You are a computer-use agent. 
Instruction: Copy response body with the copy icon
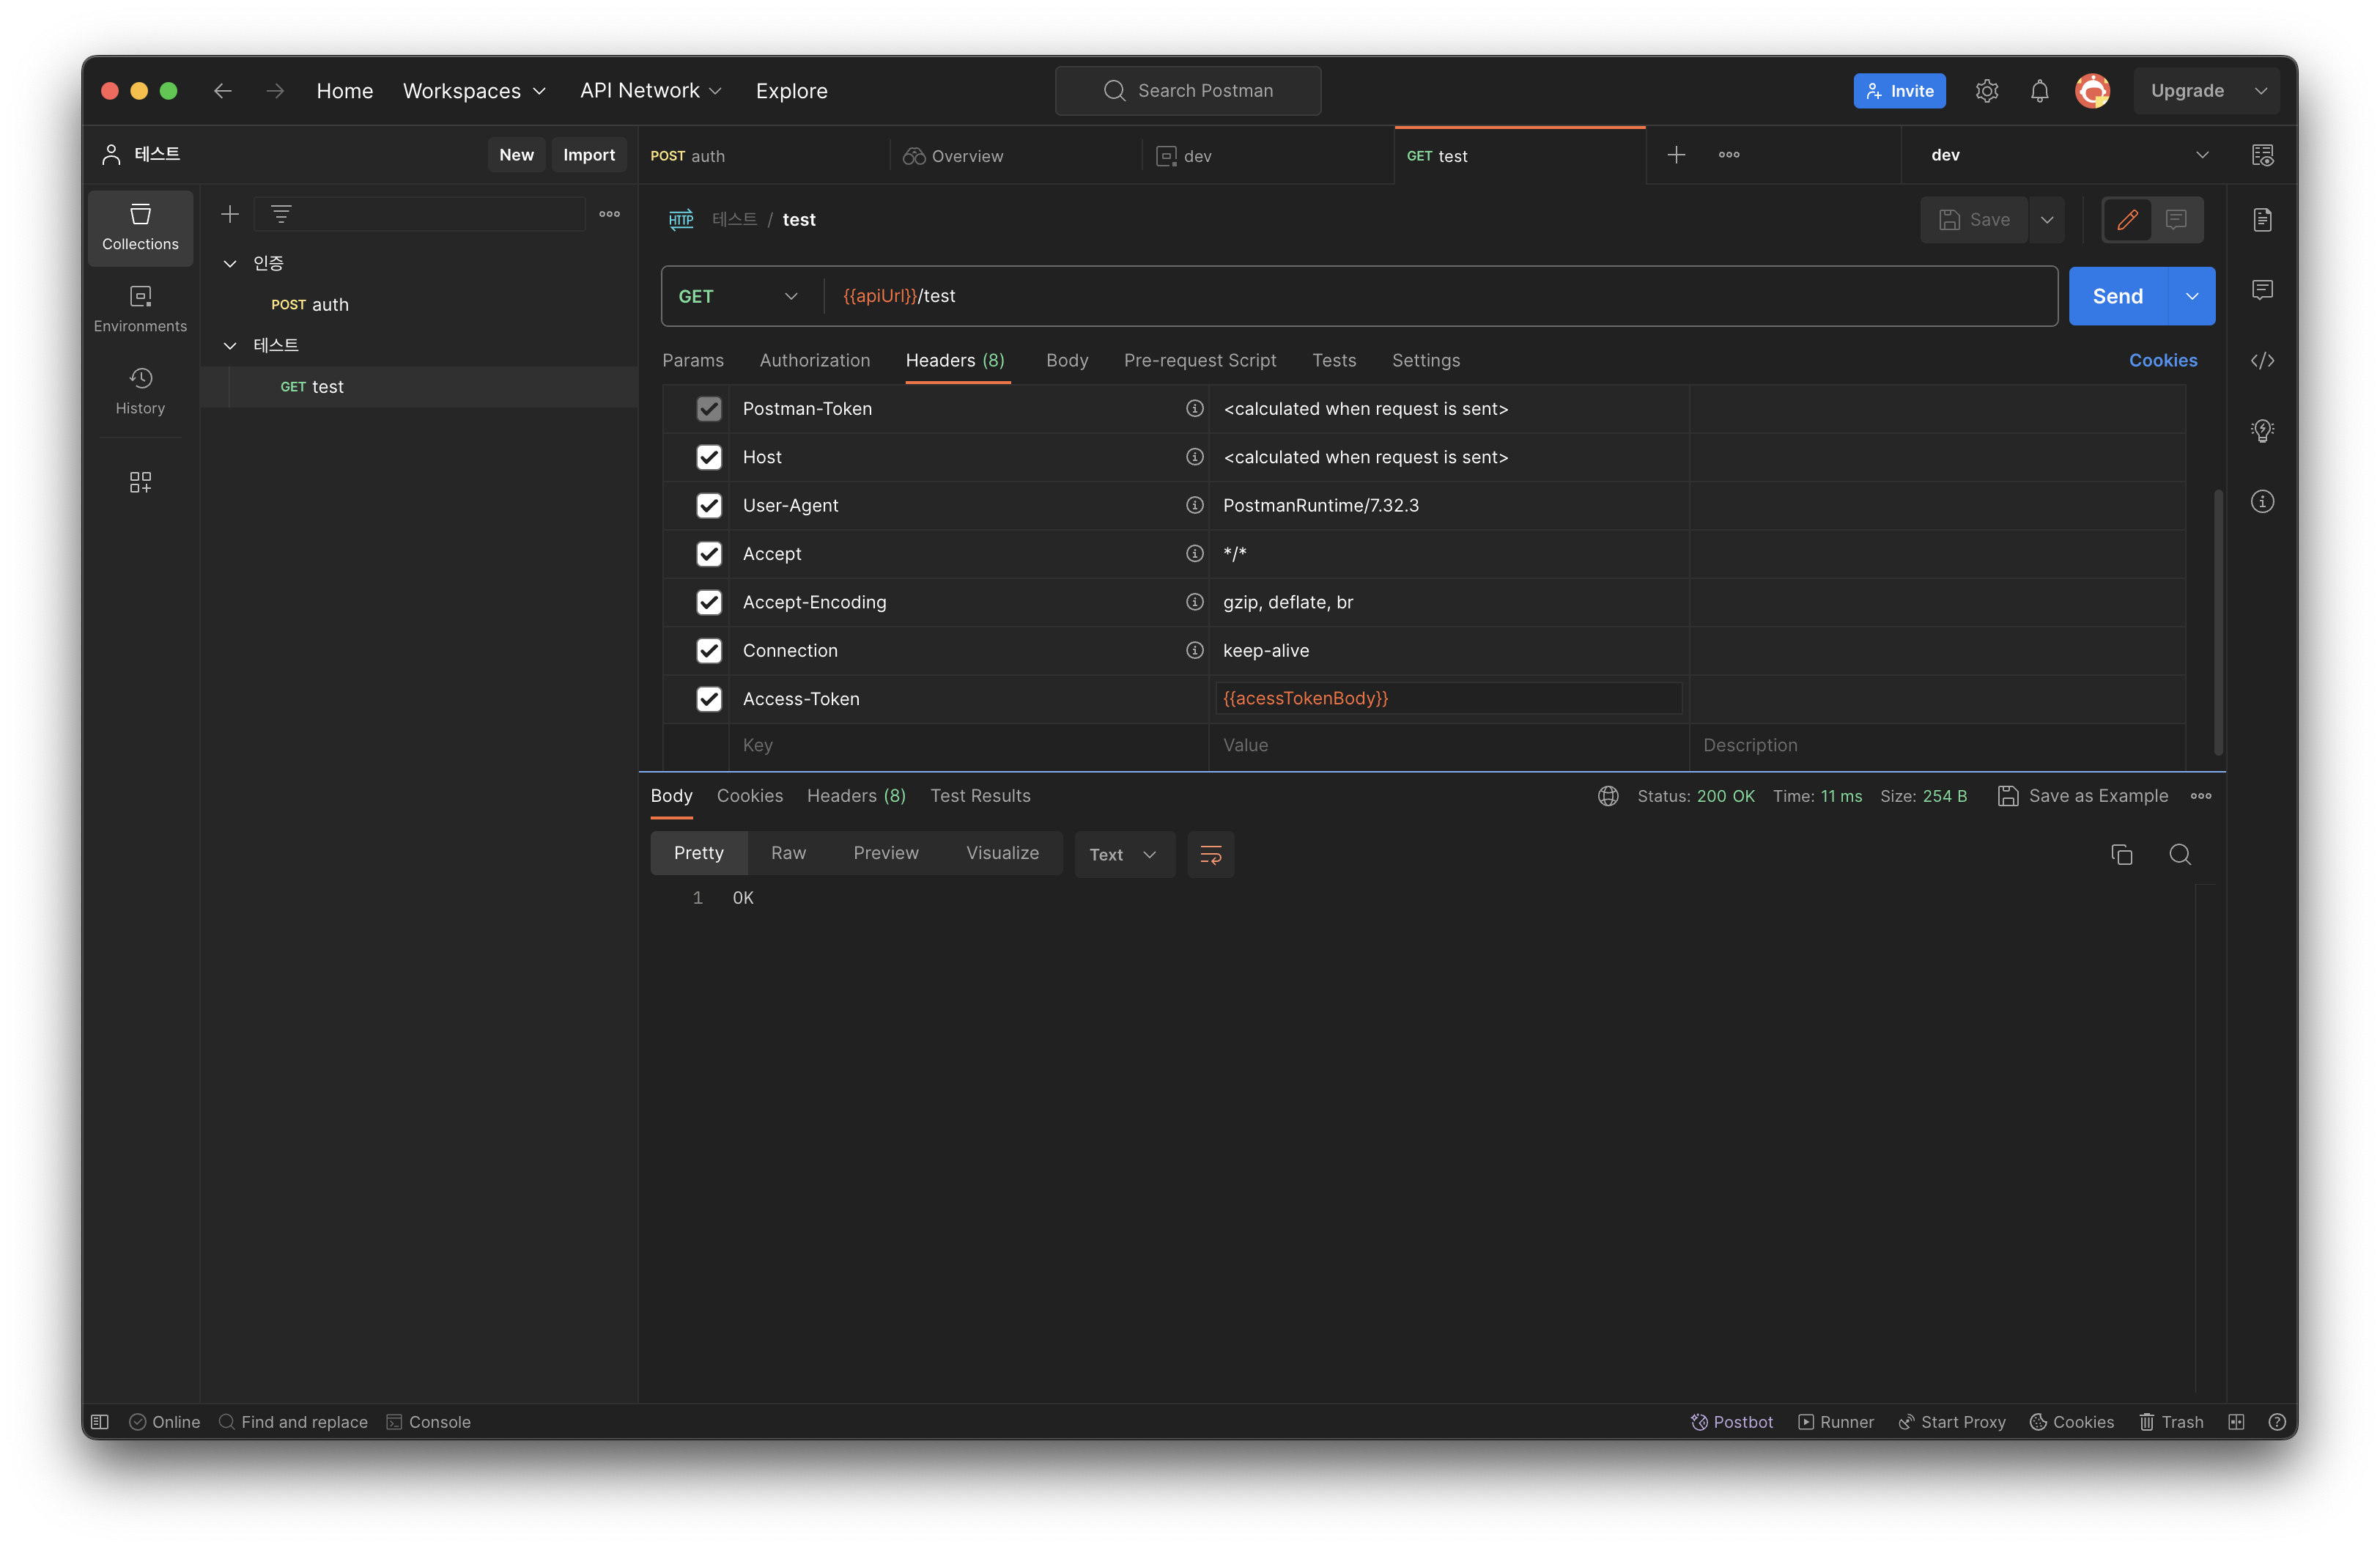tap(2121, 855)
